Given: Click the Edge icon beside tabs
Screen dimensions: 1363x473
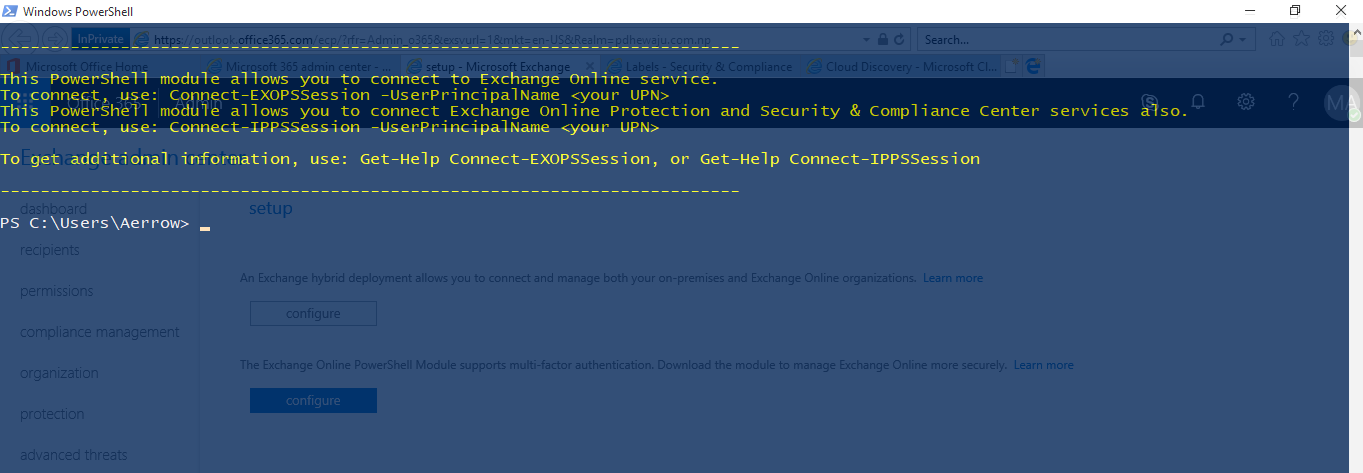Looking at the screenshot, I should coord(1034,66).
